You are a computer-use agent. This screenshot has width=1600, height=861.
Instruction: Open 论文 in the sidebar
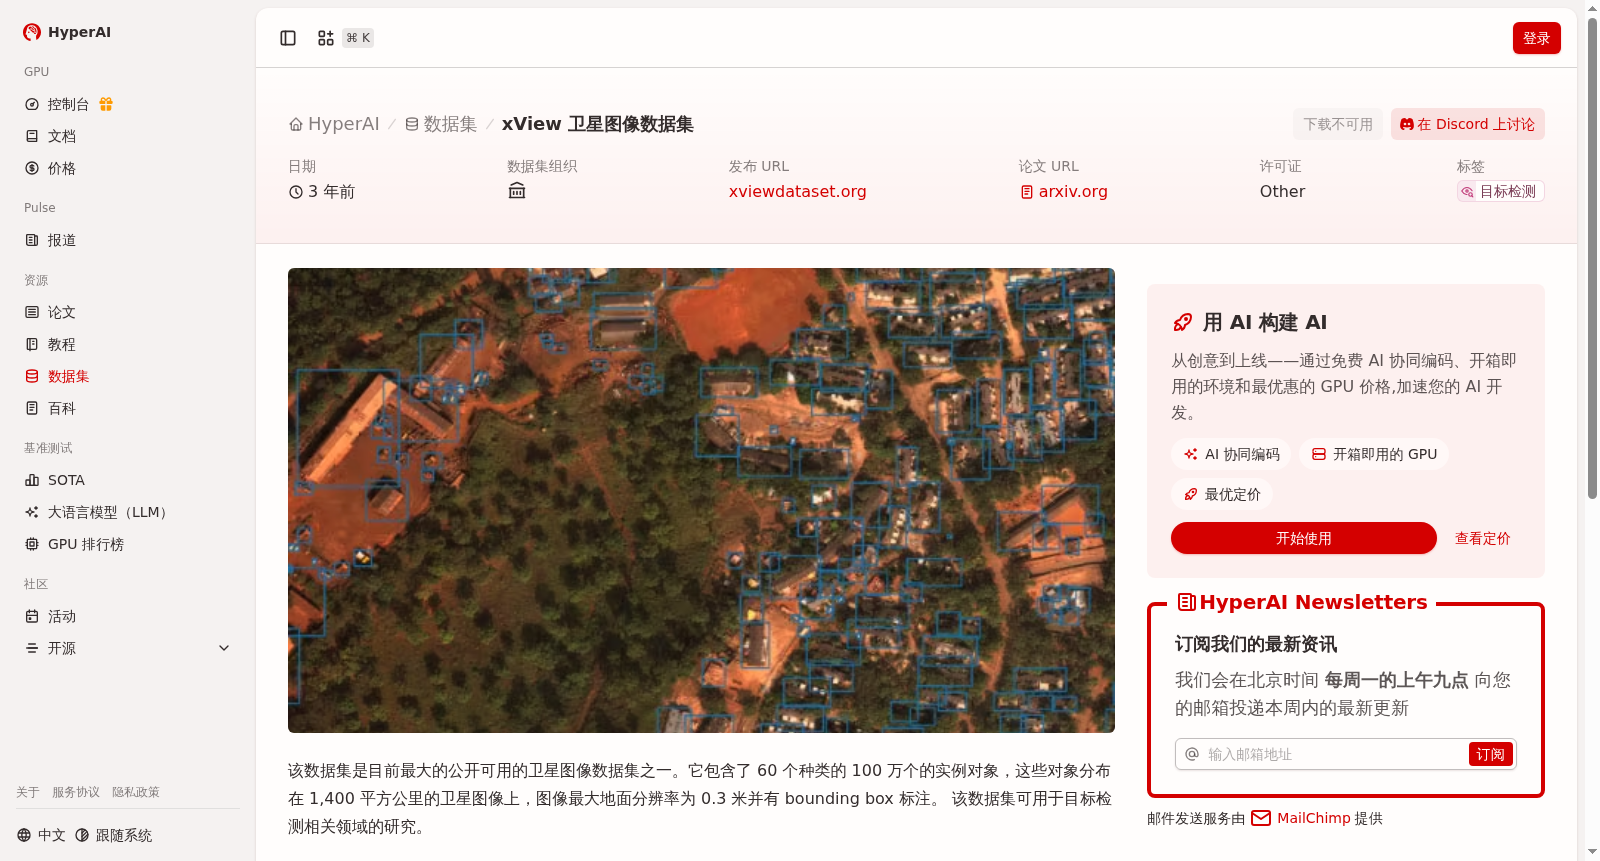tap(62, 312)
